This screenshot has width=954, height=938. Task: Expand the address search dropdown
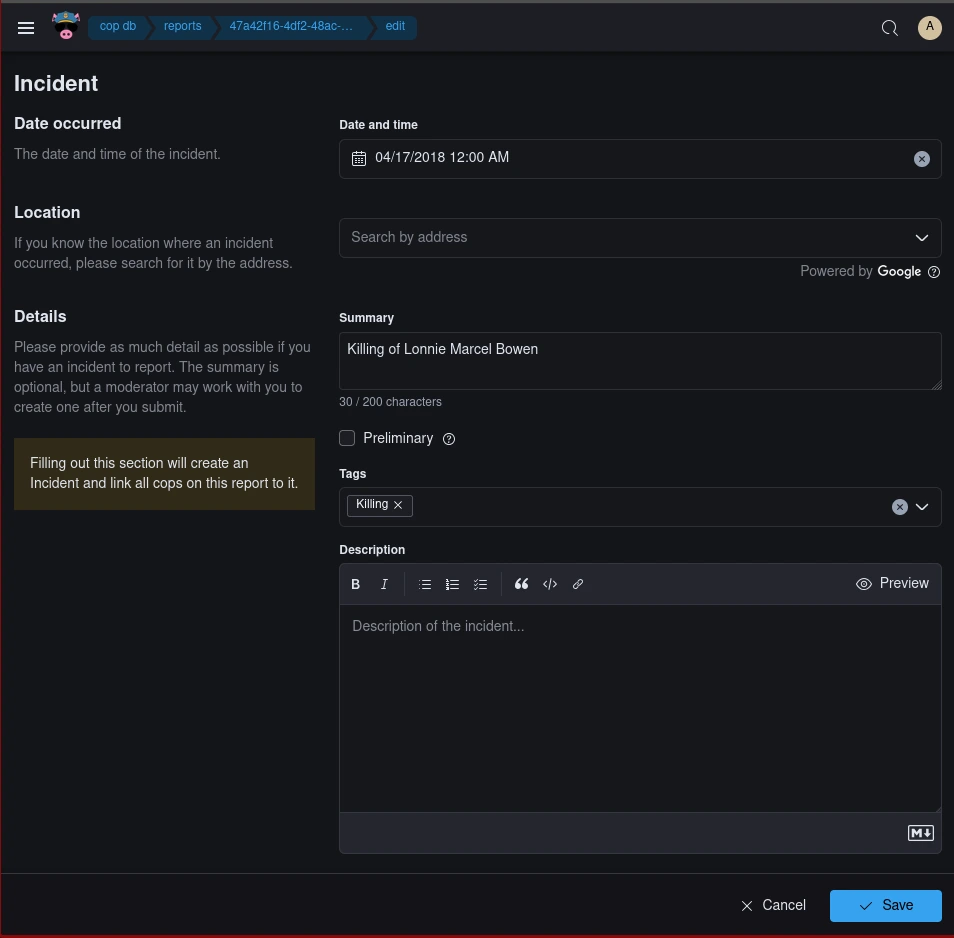pyautogui.click(x=922, y=238)
